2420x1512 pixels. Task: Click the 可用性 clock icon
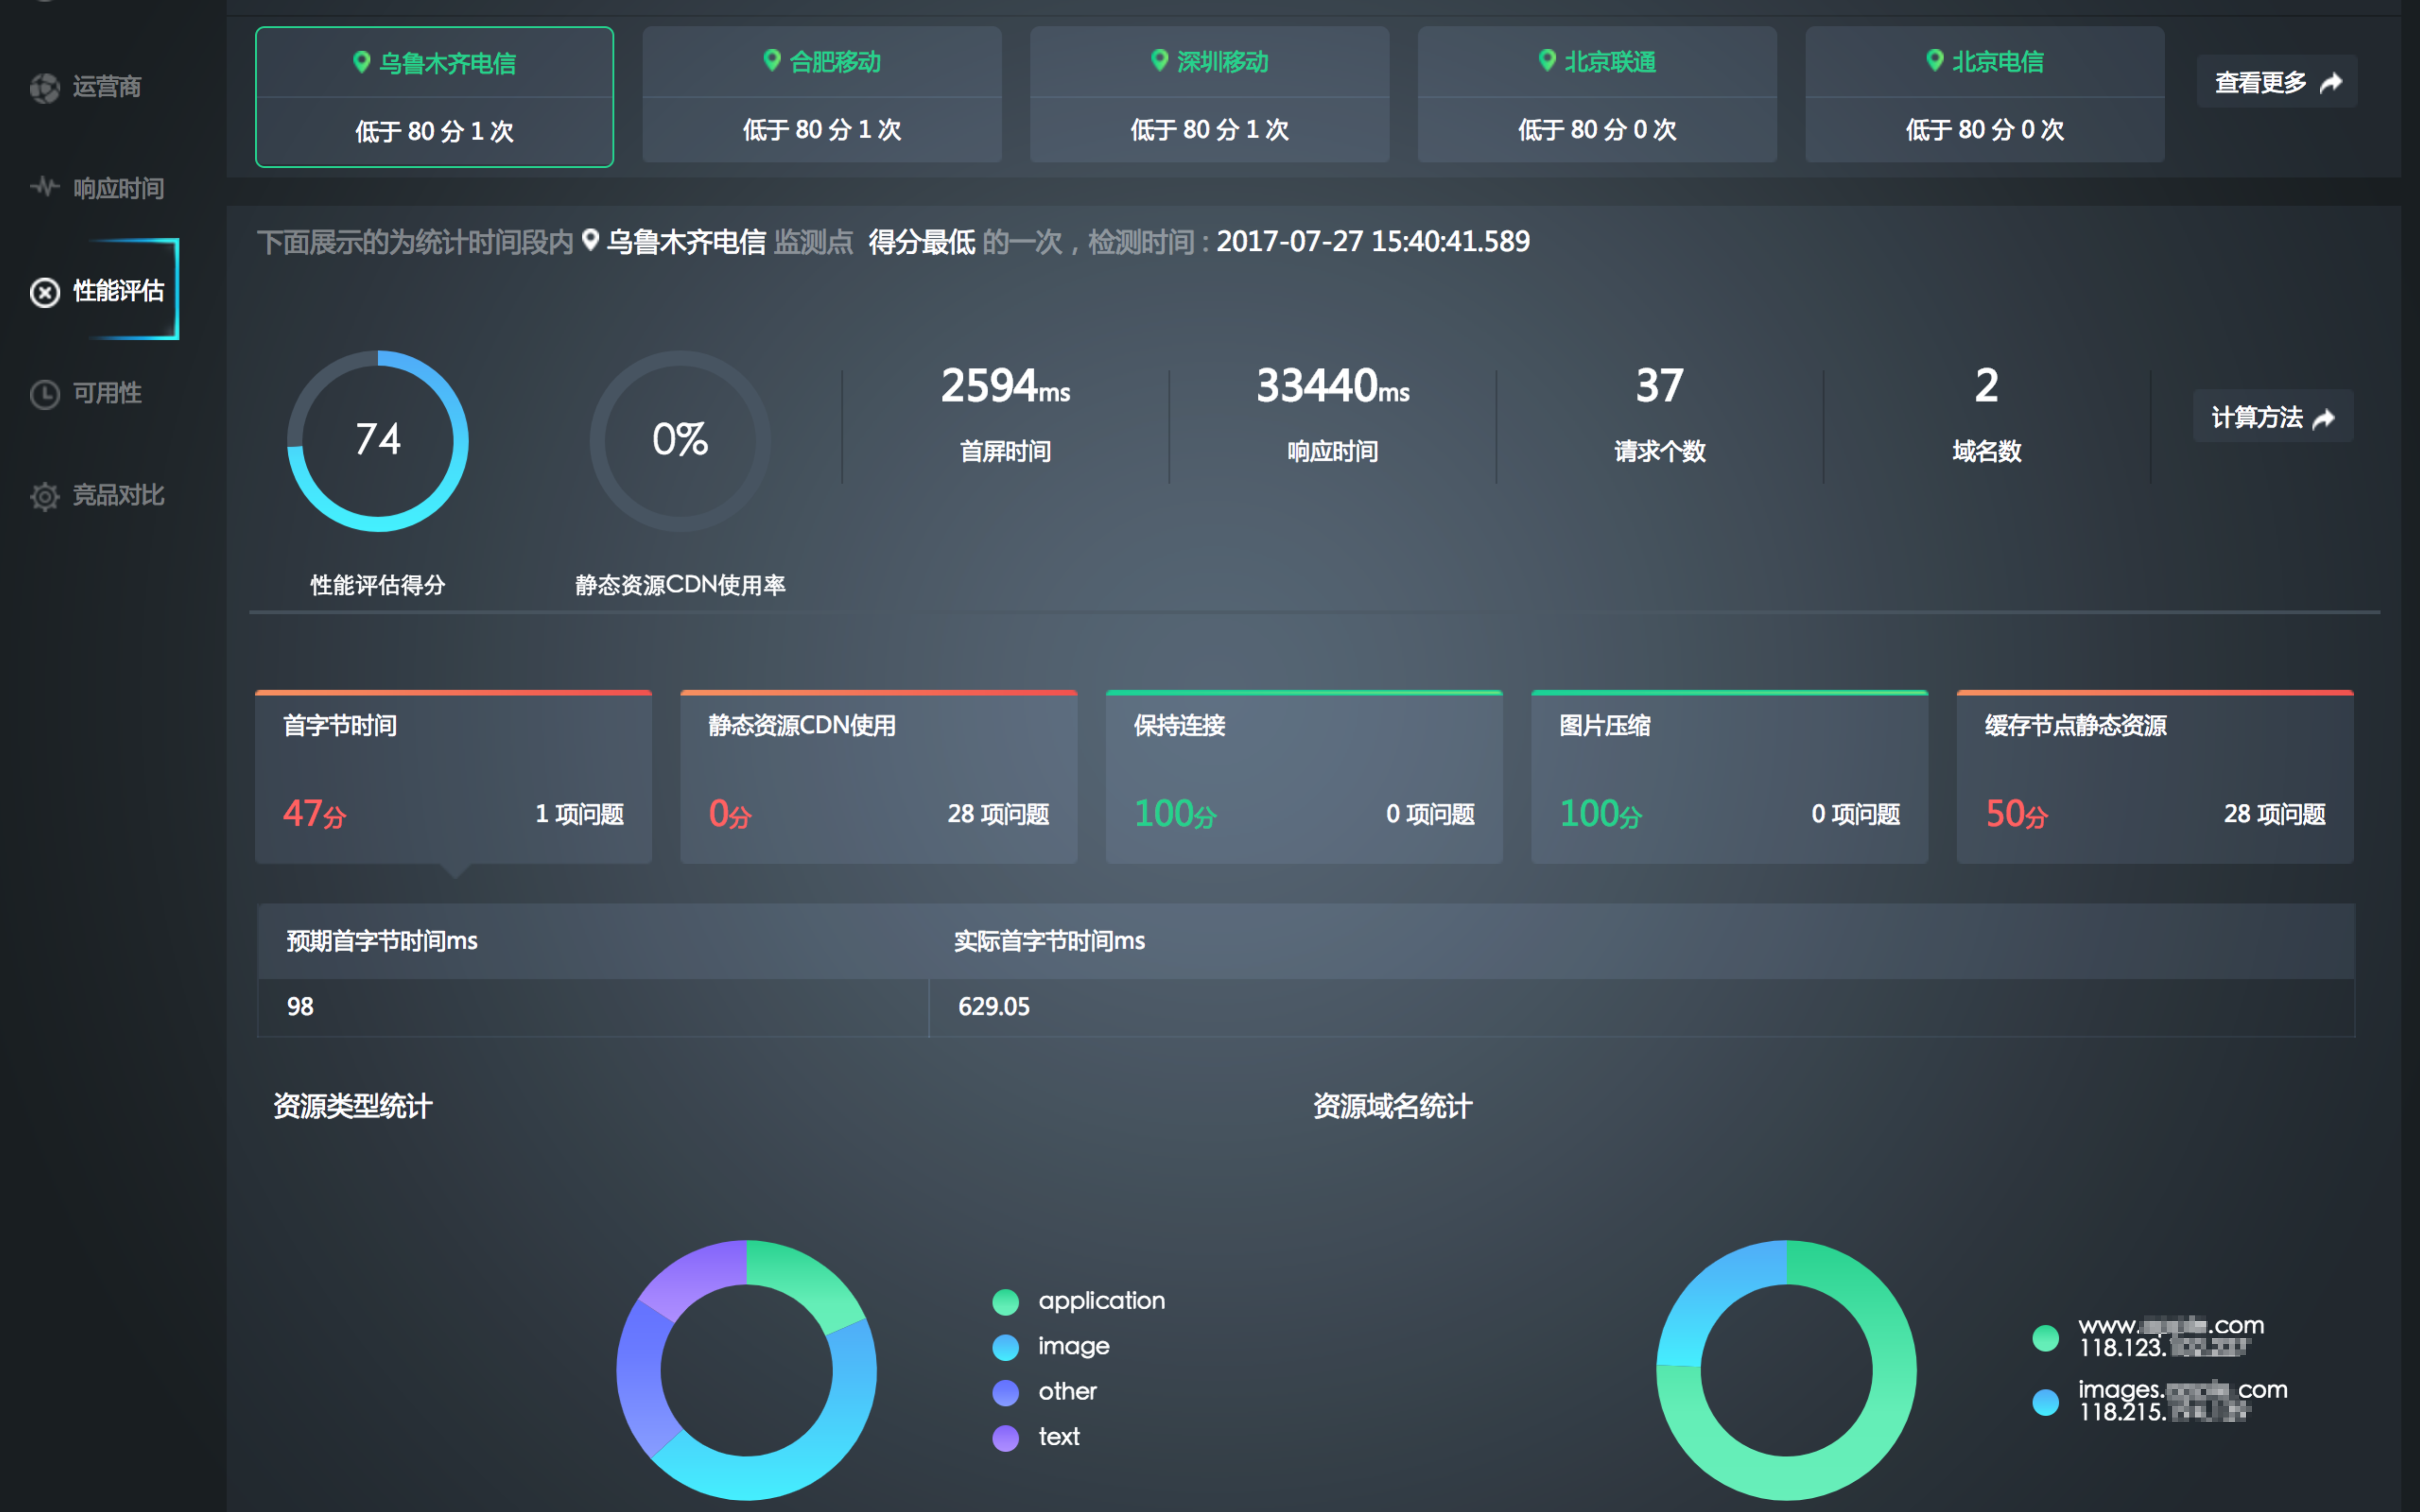tap(44, 394)
